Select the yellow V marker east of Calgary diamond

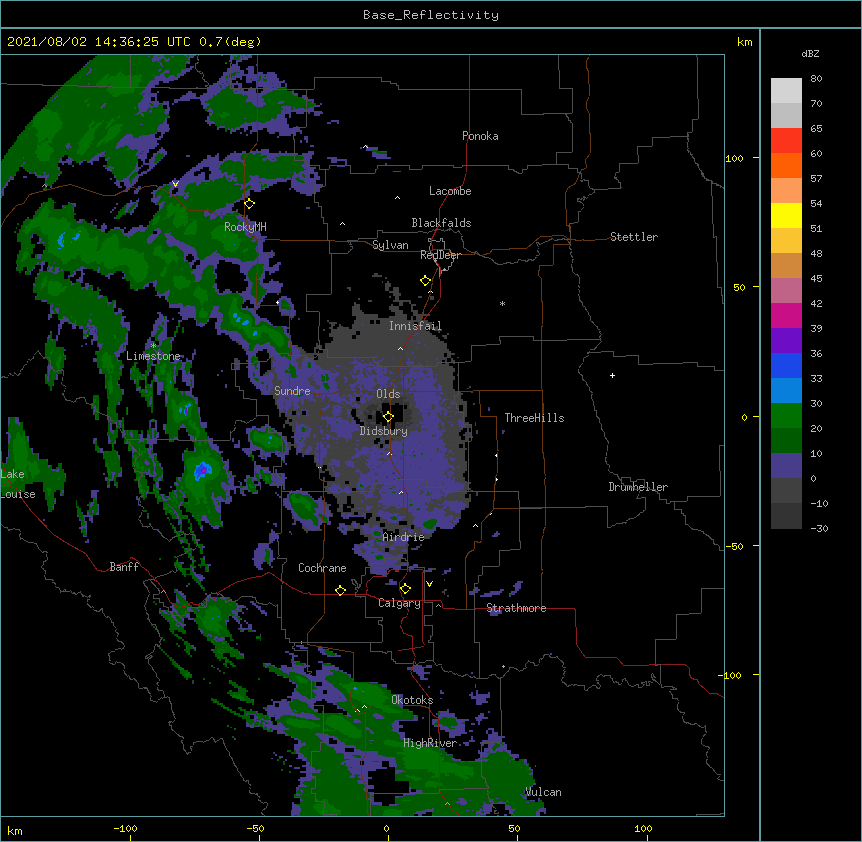point(429,584)
